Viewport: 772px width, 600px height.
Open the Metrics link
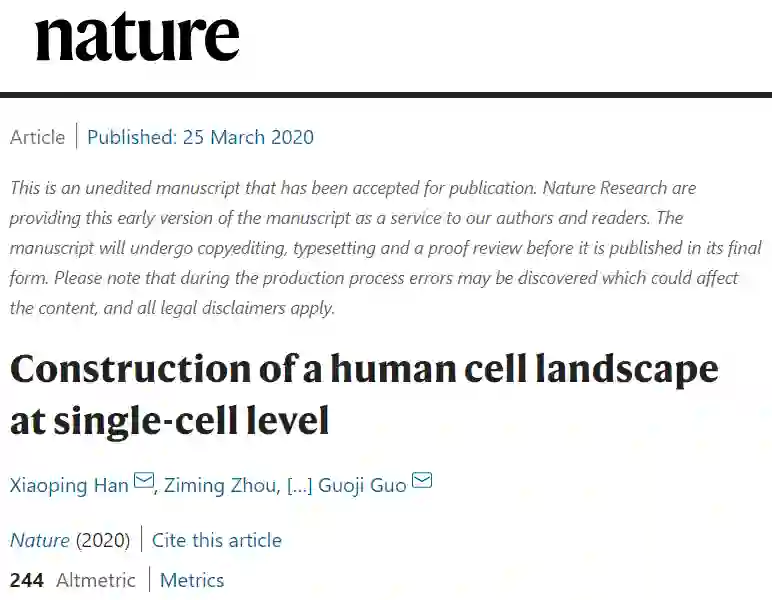click(x=192, y=580)
